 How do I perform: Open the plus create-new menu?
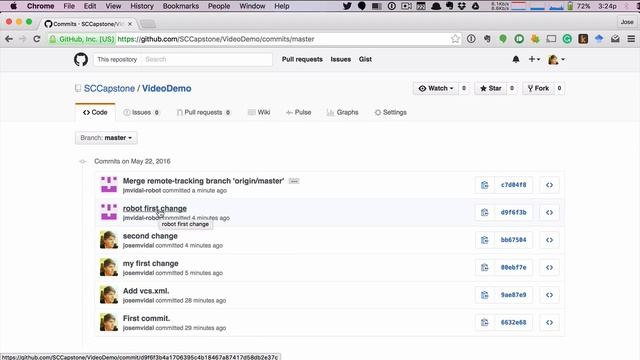tap(534, 59)
